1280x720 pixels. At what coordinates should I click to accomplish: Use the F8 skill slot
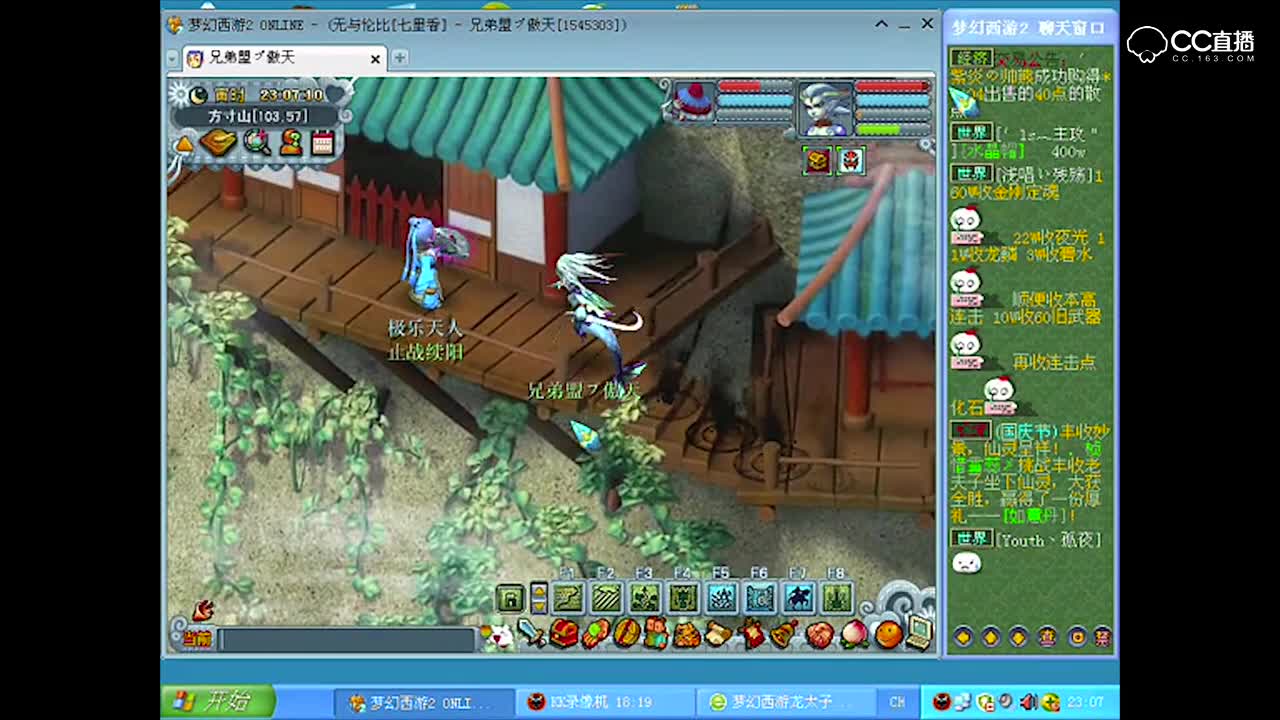837,598
